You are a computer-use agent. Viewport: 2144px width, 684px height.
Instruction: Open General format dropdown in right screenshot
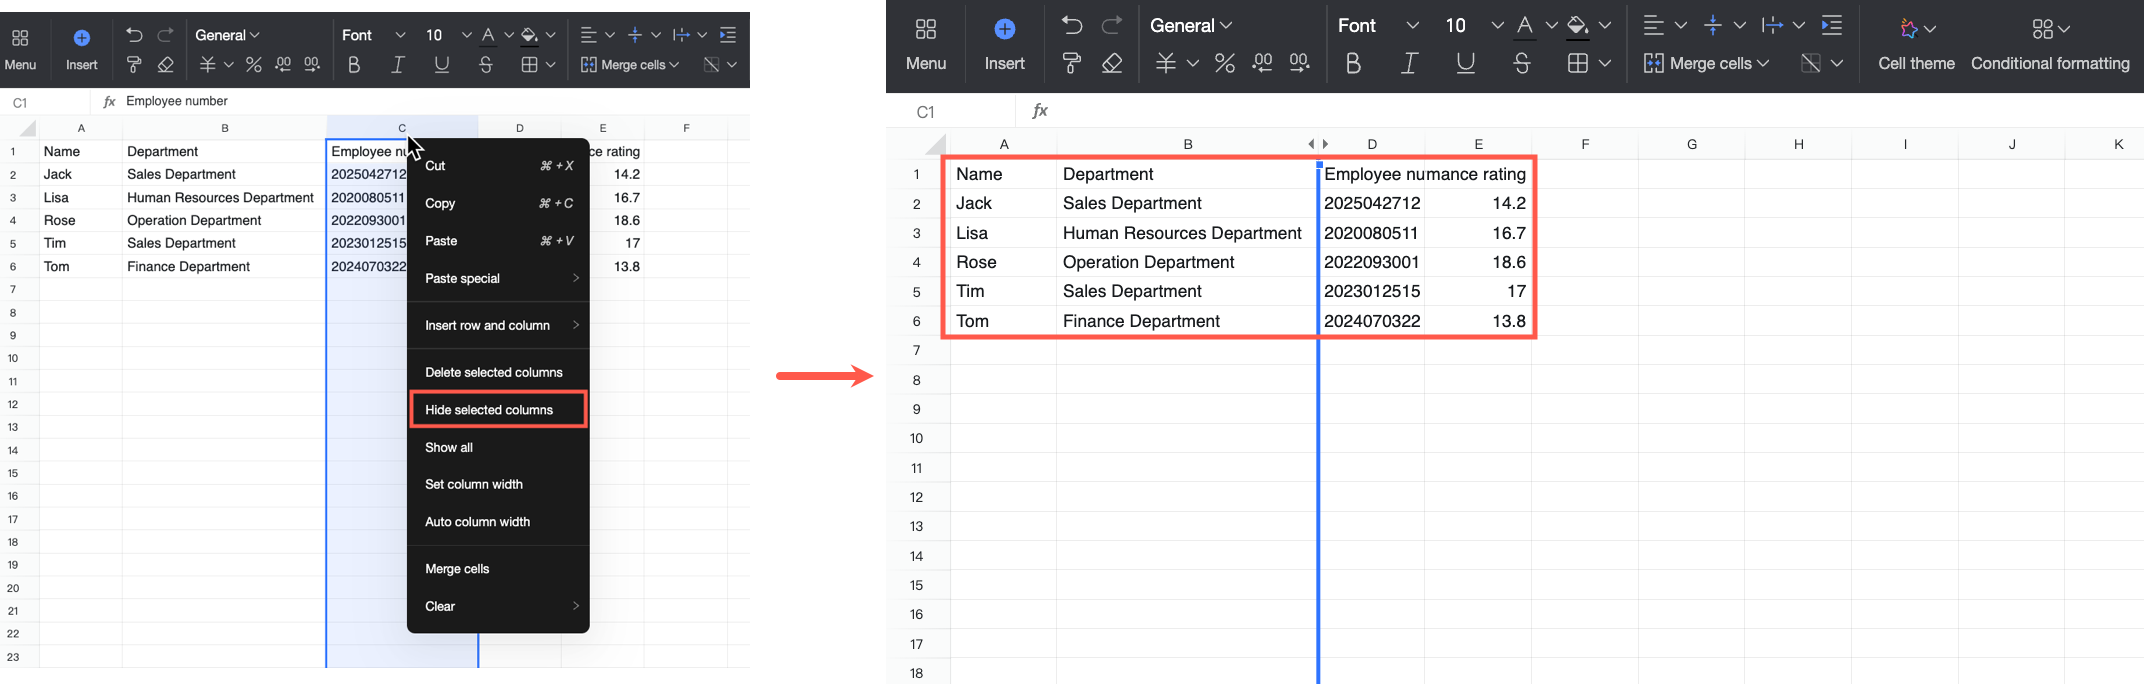coord(1191,26)
